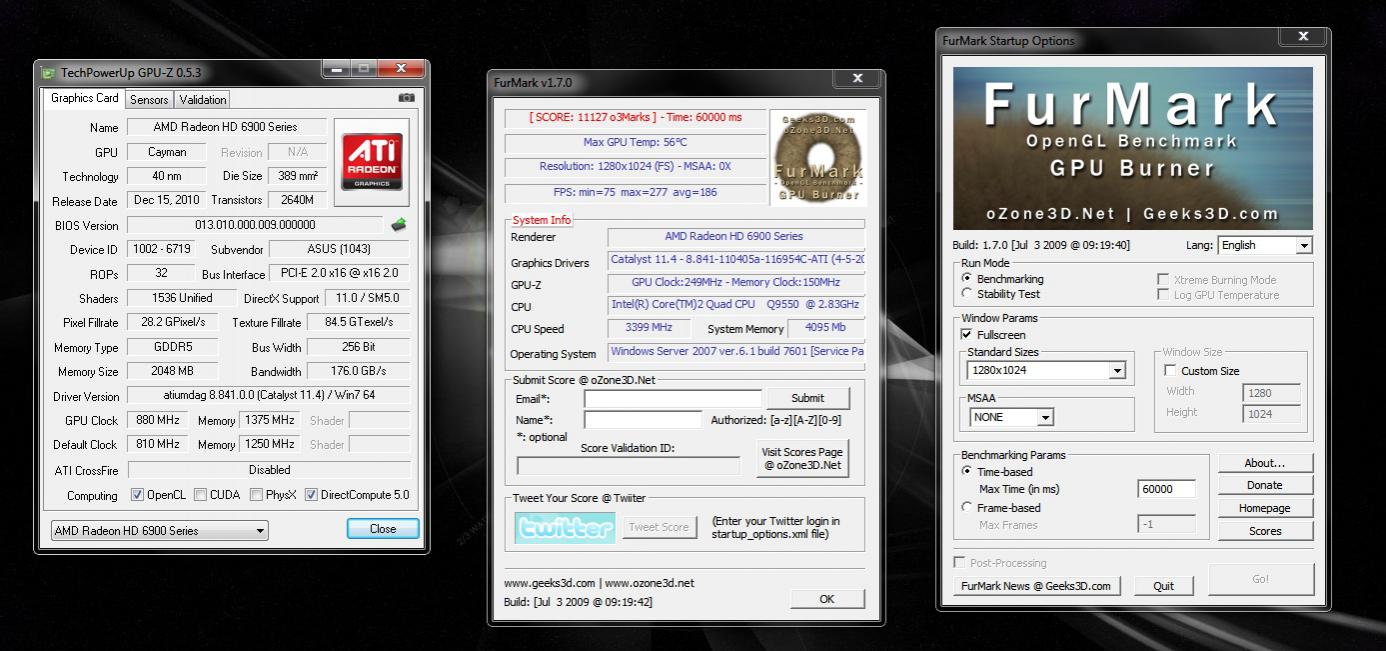Click the FurMark banner in Startup Options
The width and height of the screenshot is (1386, 651).
(x=1132, y=148)
